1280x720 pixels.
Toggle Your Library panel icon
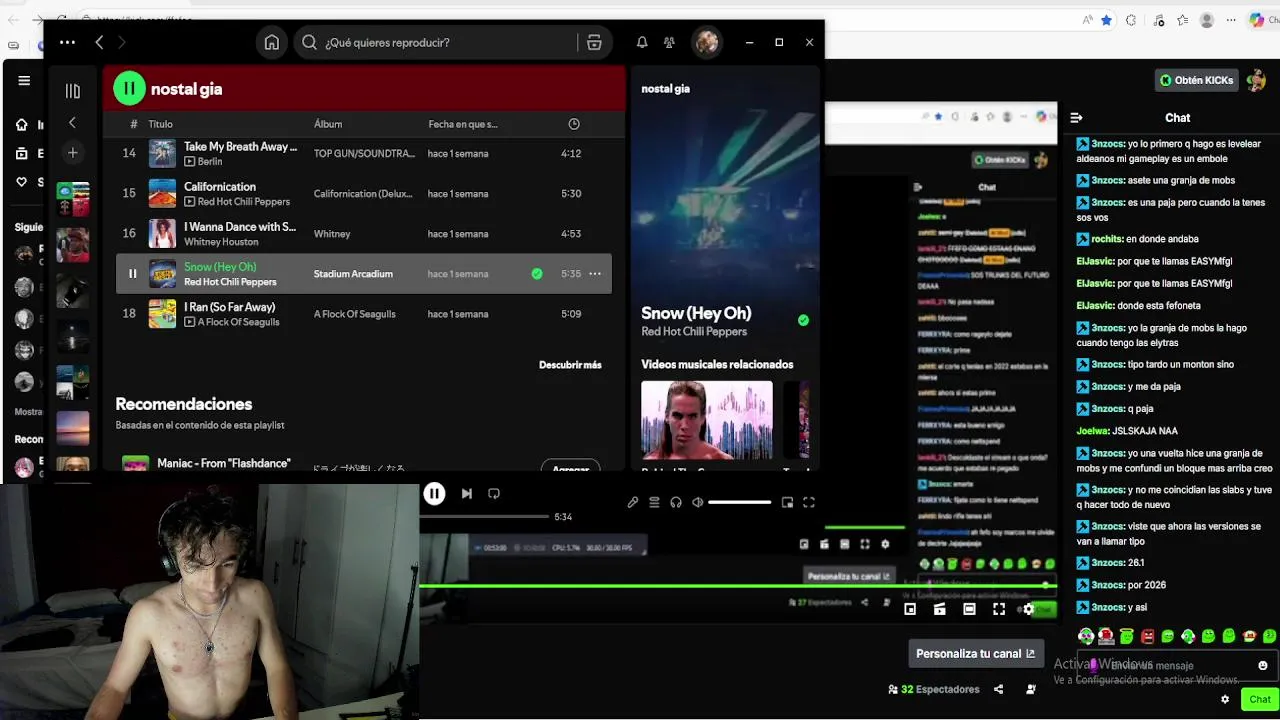72,91
